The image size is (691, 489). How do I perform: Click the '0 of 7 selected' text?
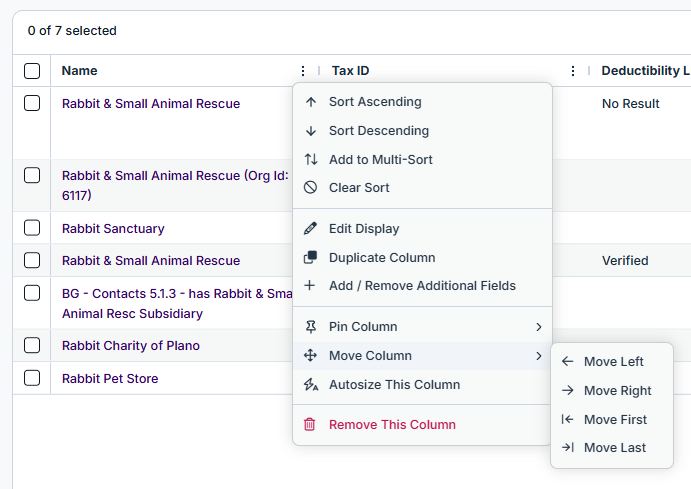pos(72,31)
